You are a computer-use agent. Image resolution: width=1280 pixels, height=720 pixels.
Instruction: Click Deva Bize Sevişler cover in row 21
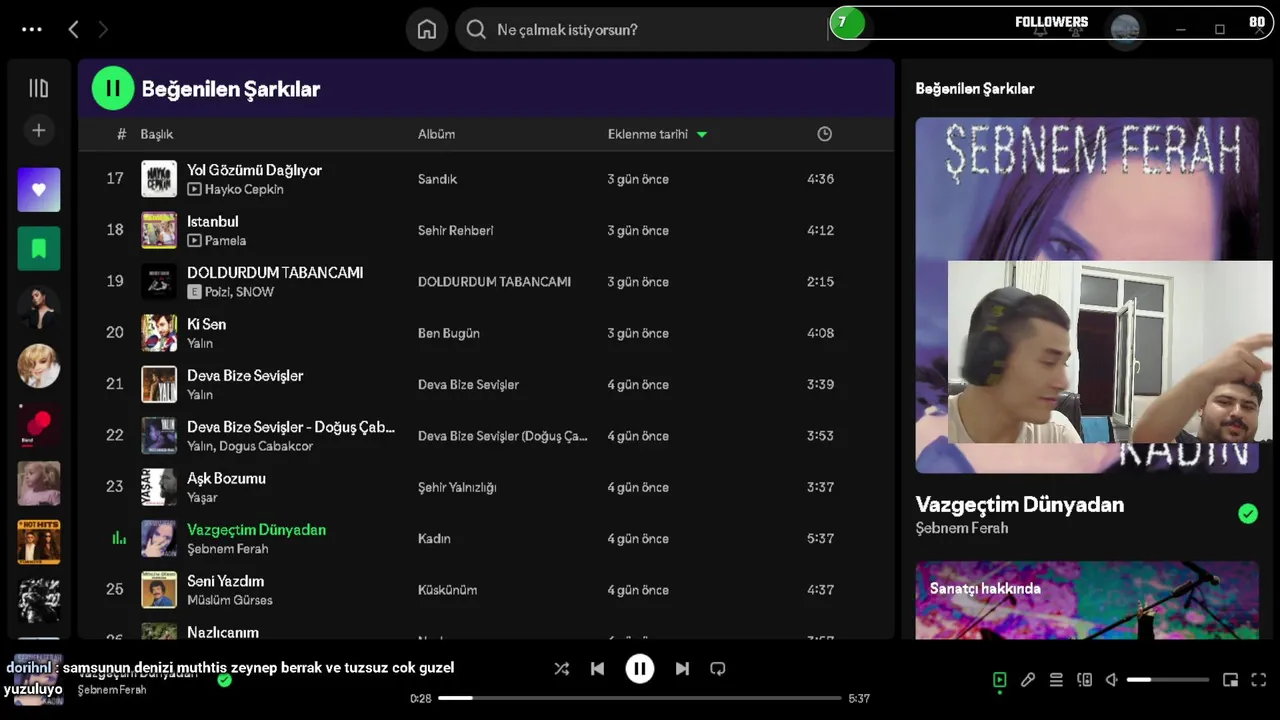coord(159,385)
